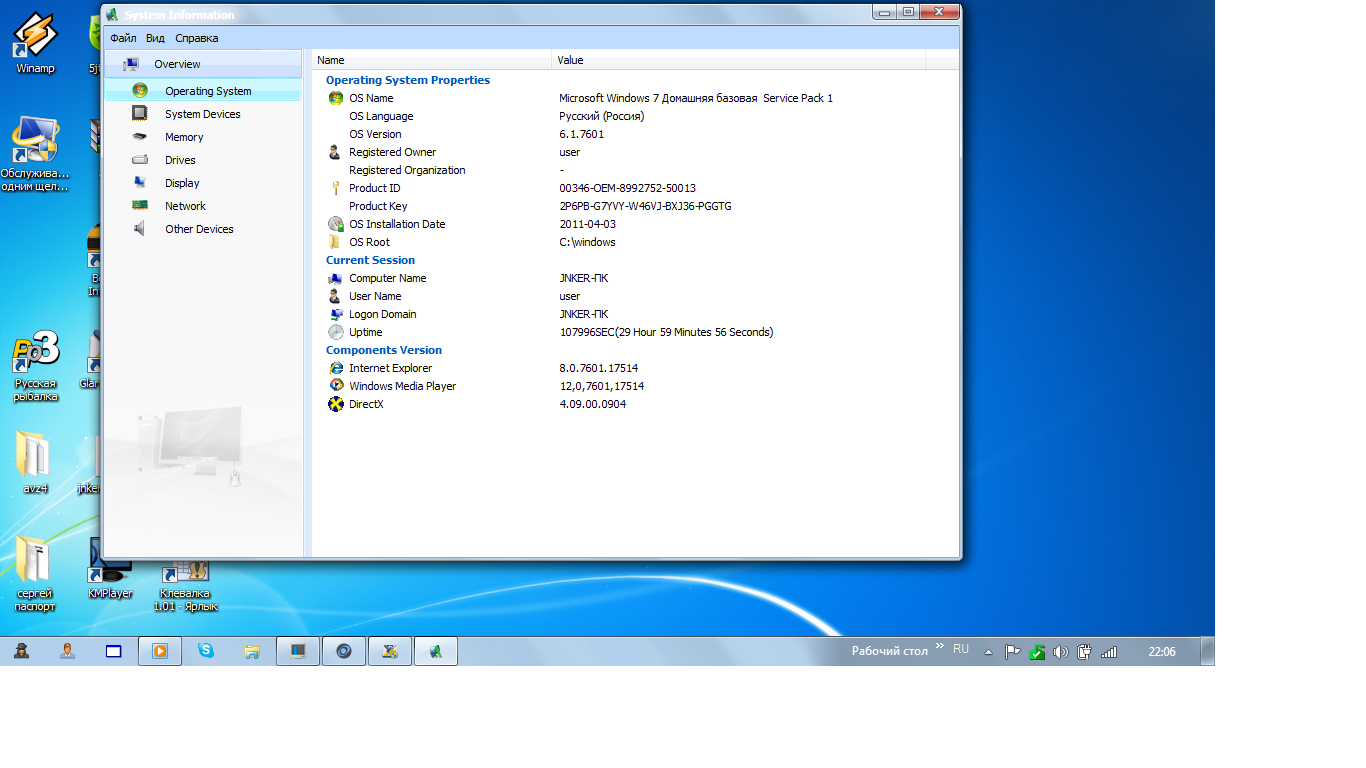The image size is (1366, 768).
Task: Click the Internet Explorer icon in list
Action: point(335,368)
